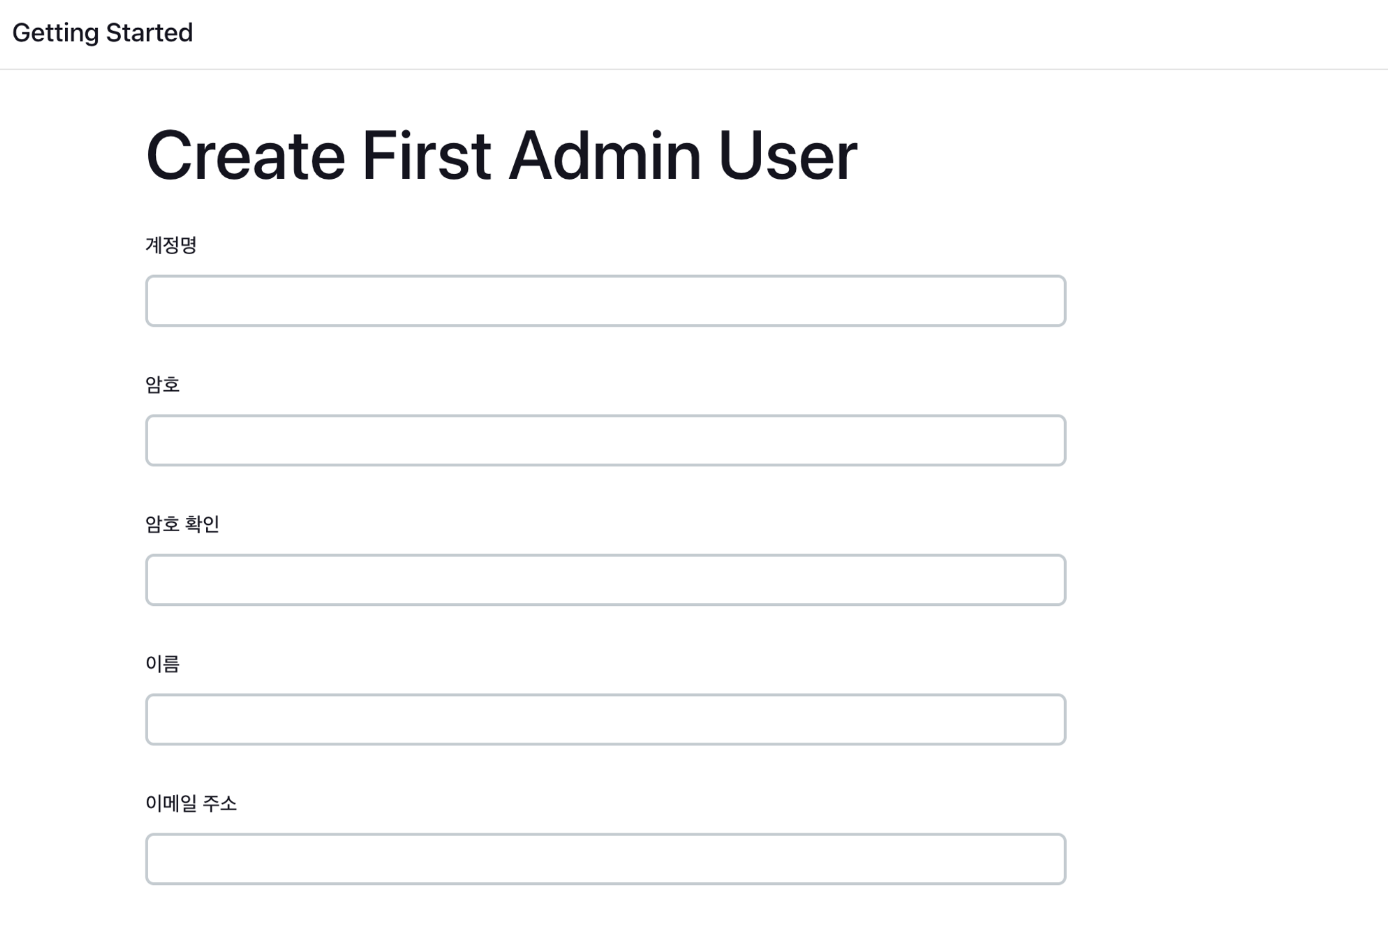
Task: Click the 이름 label text
Action: 162,664
